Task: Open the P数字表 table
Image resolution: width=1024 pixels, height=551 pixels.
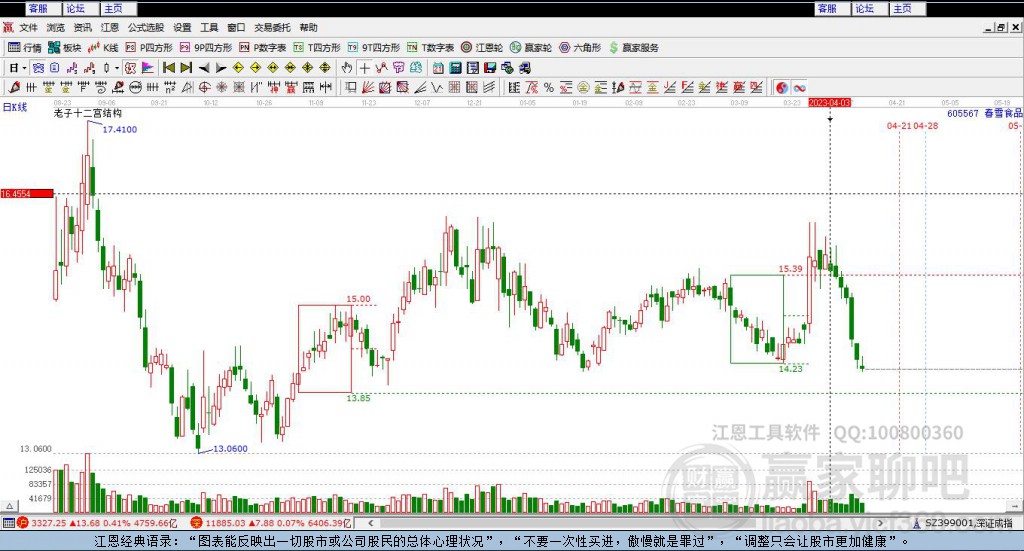Action: [263, 48]
